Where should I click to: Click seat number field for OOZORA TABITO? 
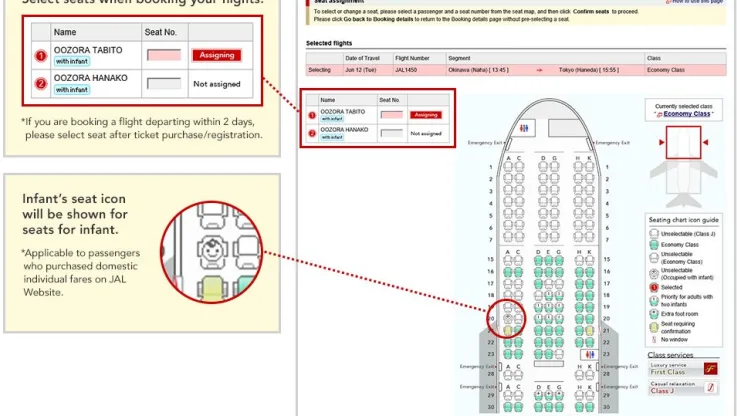pyautogui.click(x=391, y=115)
